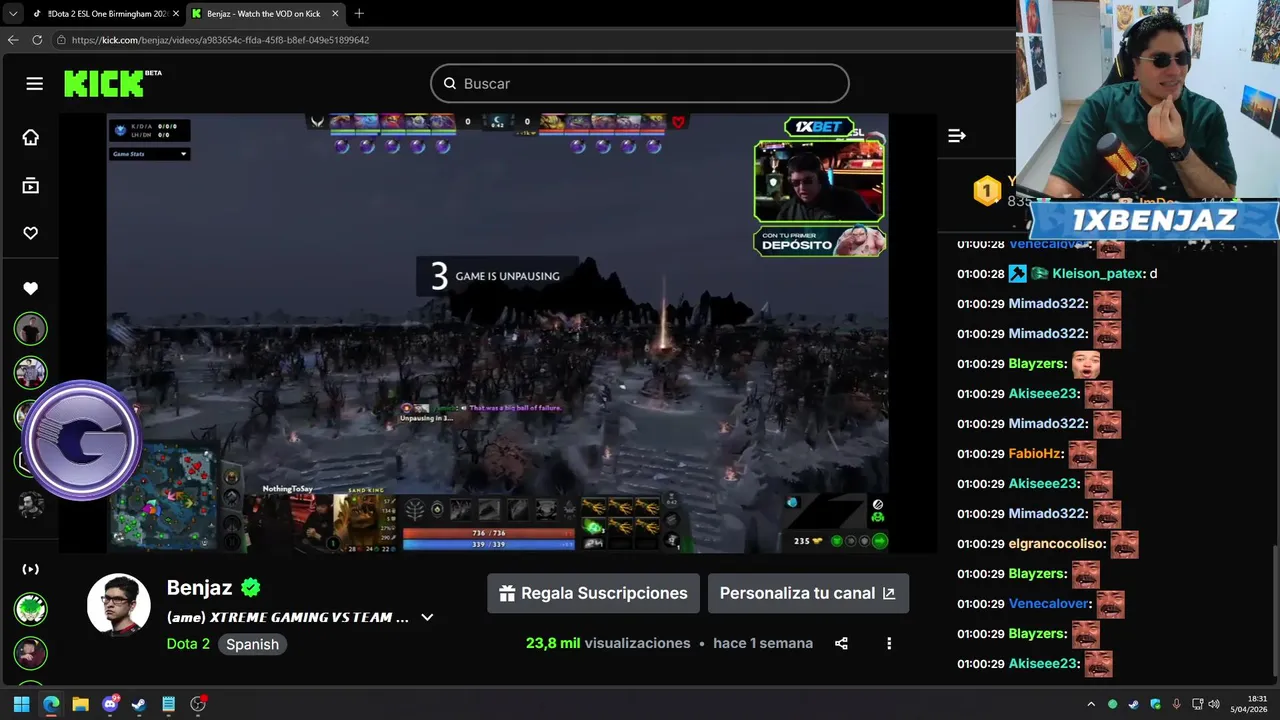Open OBS Studio from taskbar
1280x720 pixels.
(x=198, y=704)
